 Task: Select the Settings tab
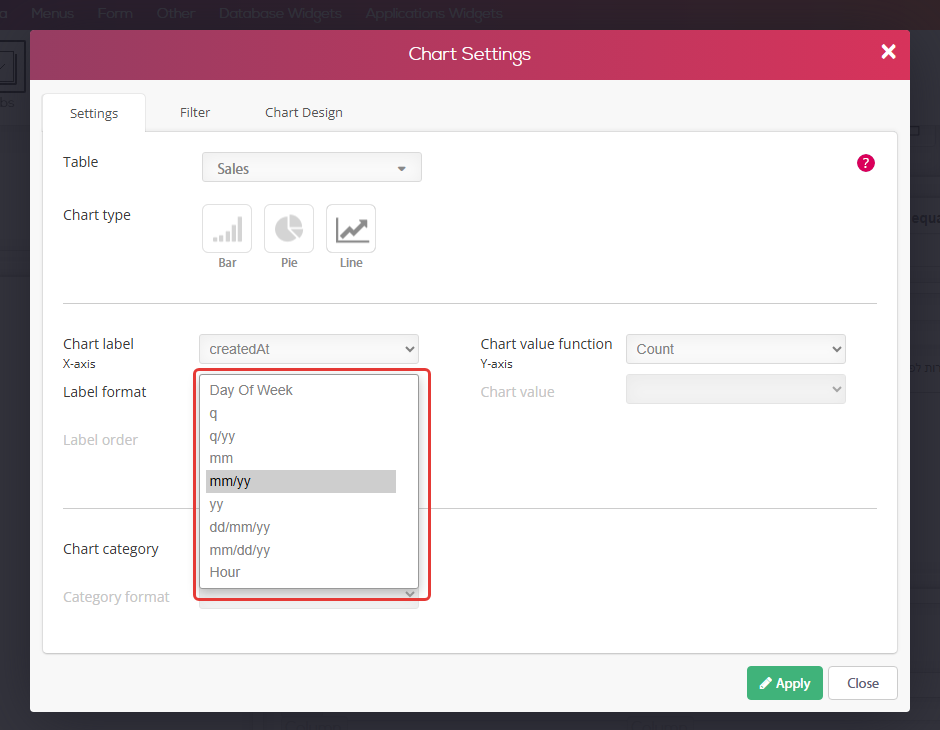click(94, 113)
